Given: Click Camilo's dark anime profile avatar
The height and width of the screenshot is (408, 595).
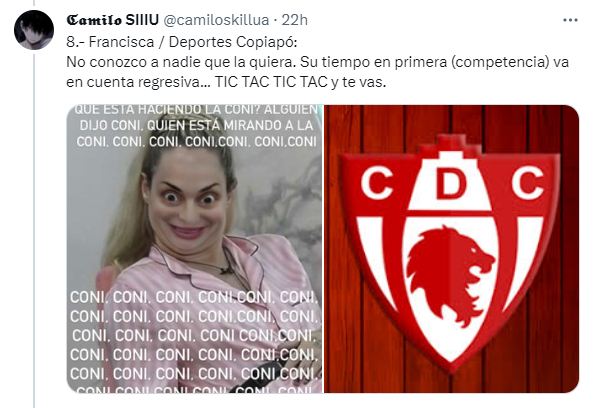Looking at the screenshot, I should click(34, 30).
